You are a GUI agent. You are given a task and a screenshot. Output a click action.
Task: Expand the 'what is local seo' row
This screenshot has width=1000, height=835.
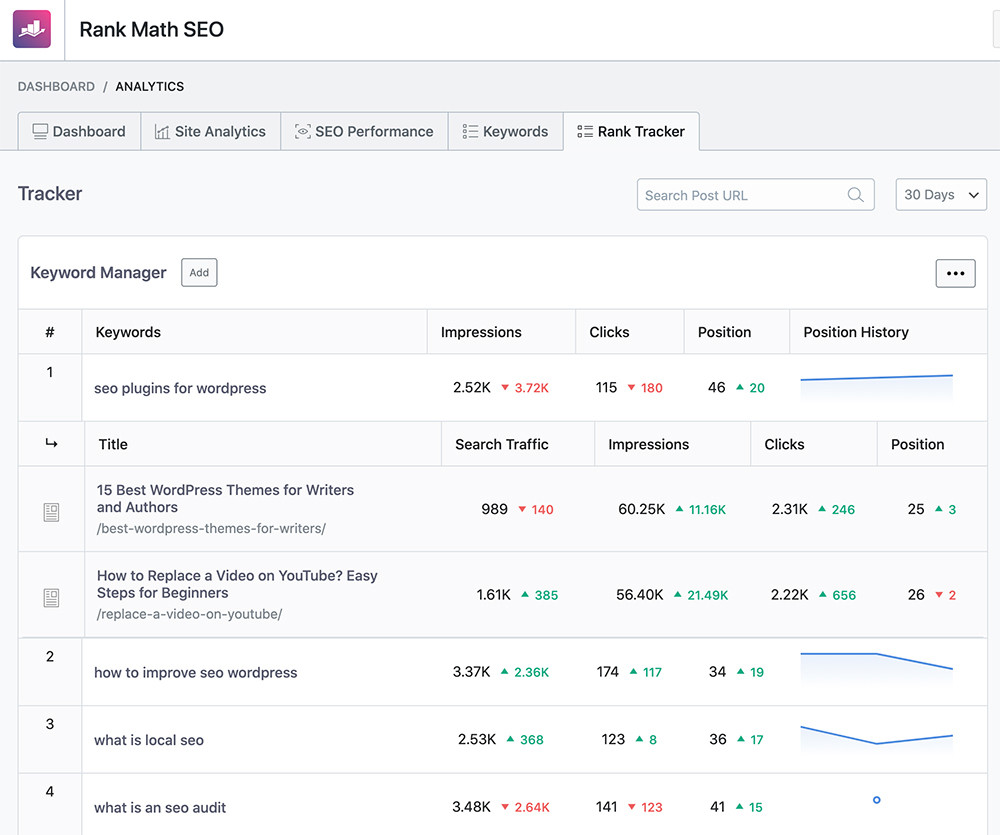pyautogui.click(x=149, y=741)
